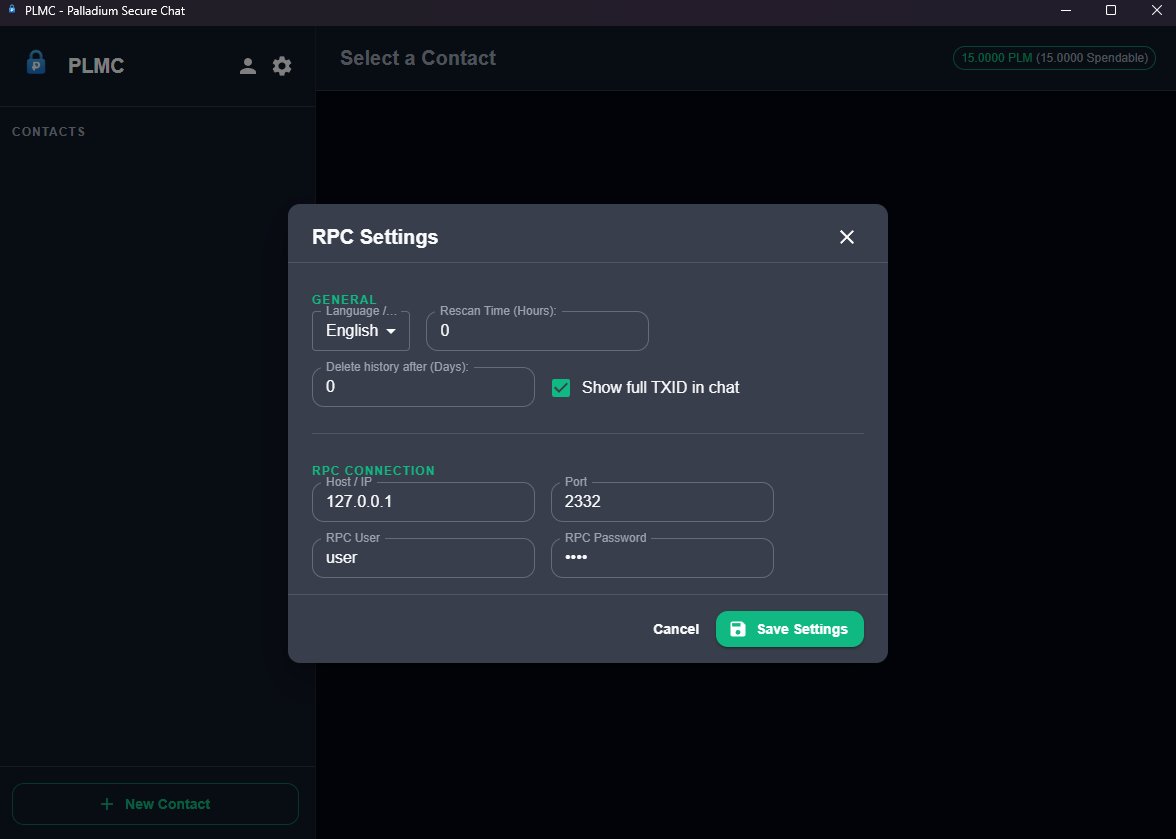Click the New Contact button
The height and width of the screenshot is (839, 1176).
[155, 803]
